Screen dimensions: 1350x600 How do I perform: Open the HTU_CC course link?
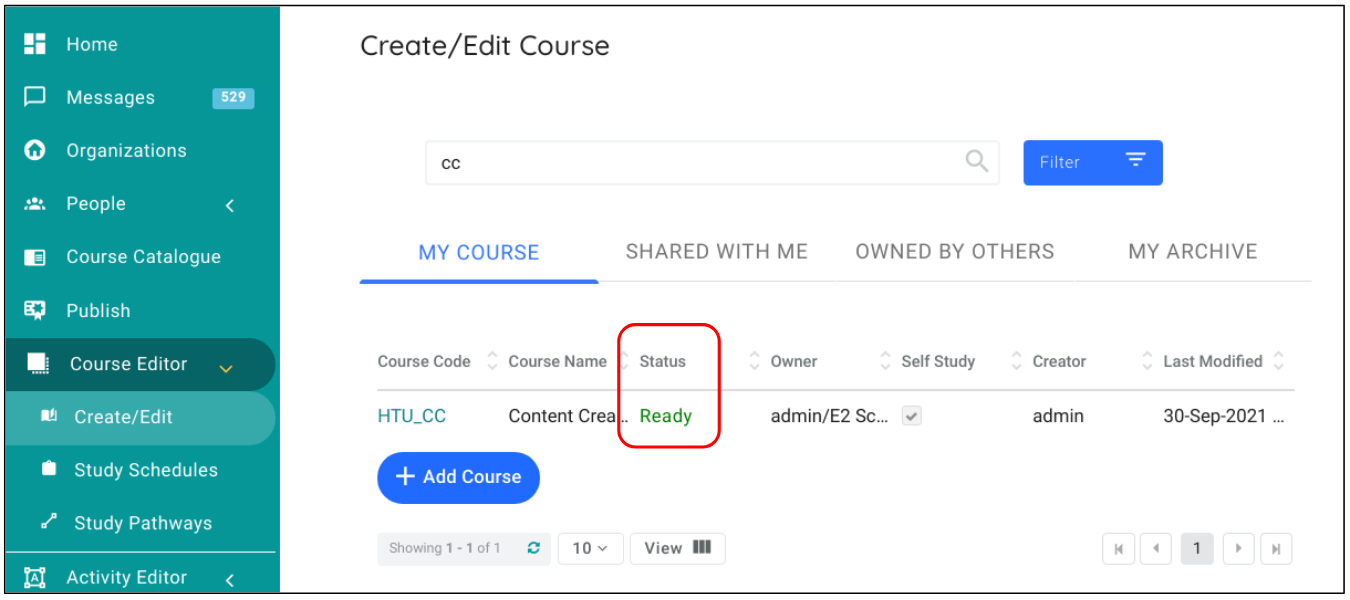tap(411, 417)
